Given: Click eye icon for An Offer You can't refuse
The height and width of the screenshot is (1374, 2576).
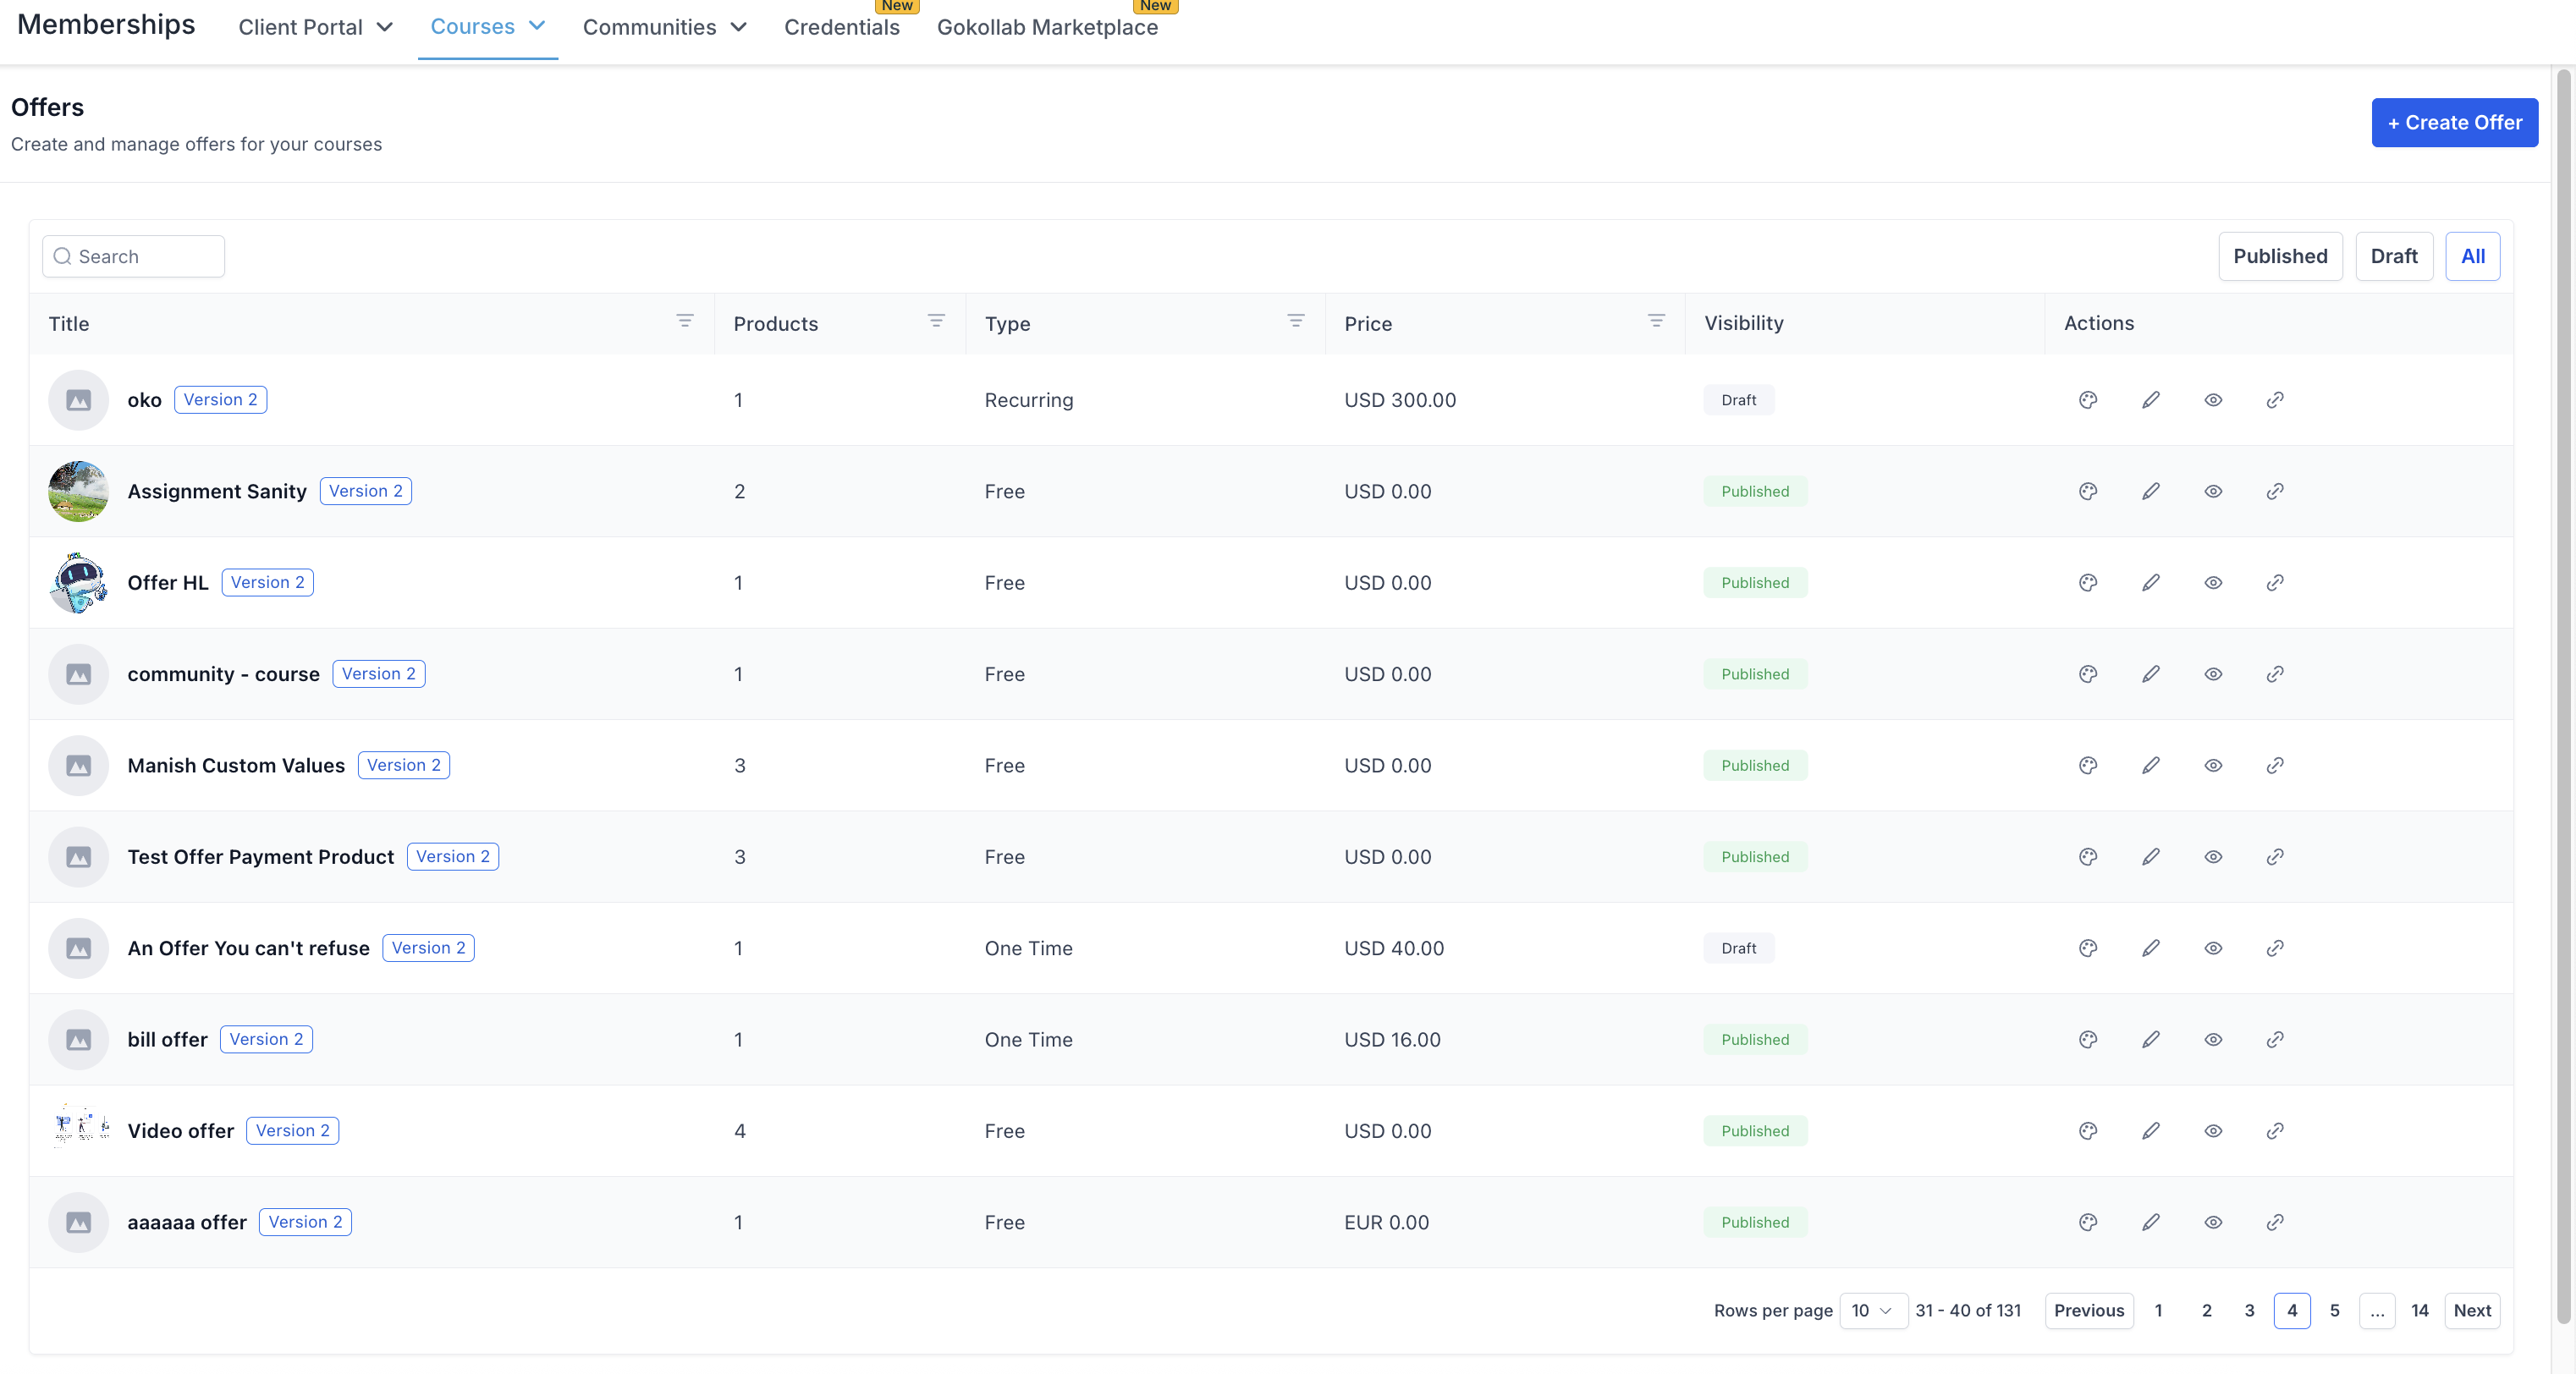Looking at the screenshot, I should (x=2213, y=948).
